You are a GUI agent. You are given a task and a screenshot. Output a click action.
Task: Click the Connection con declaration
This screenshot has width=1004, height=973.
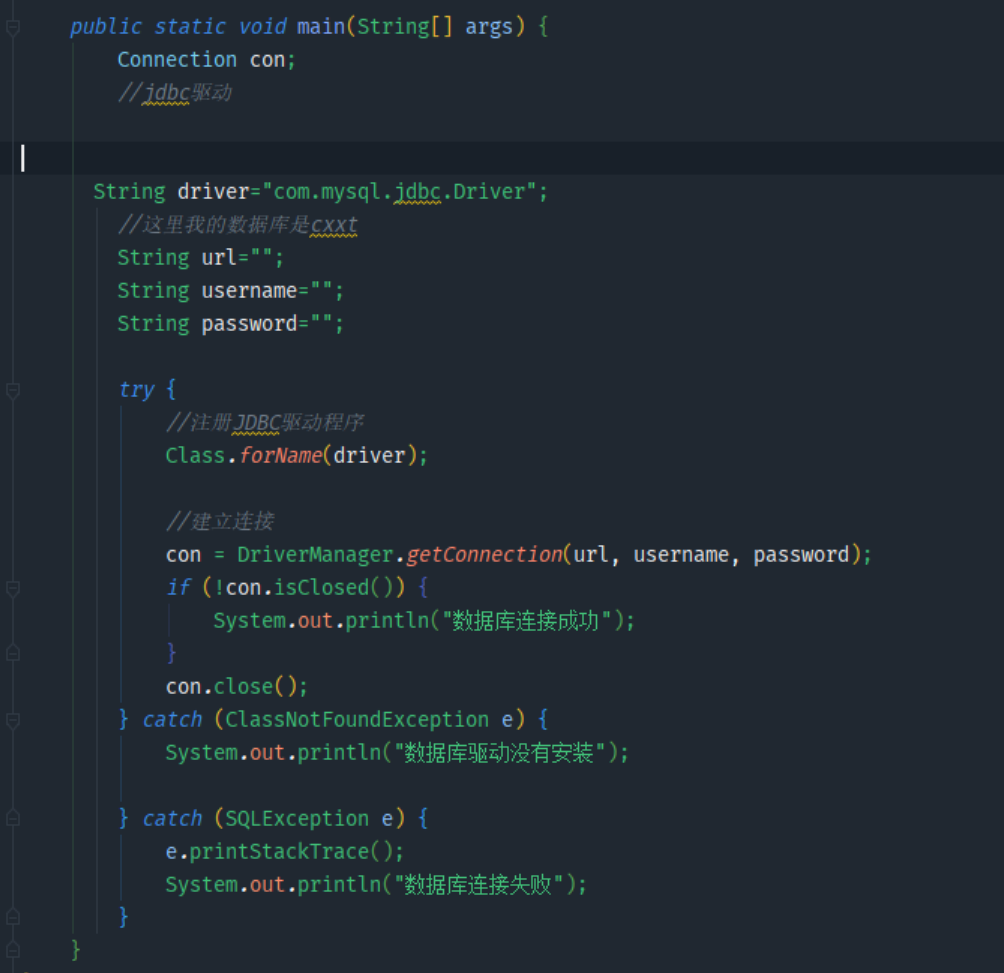[x=206, y=60]
